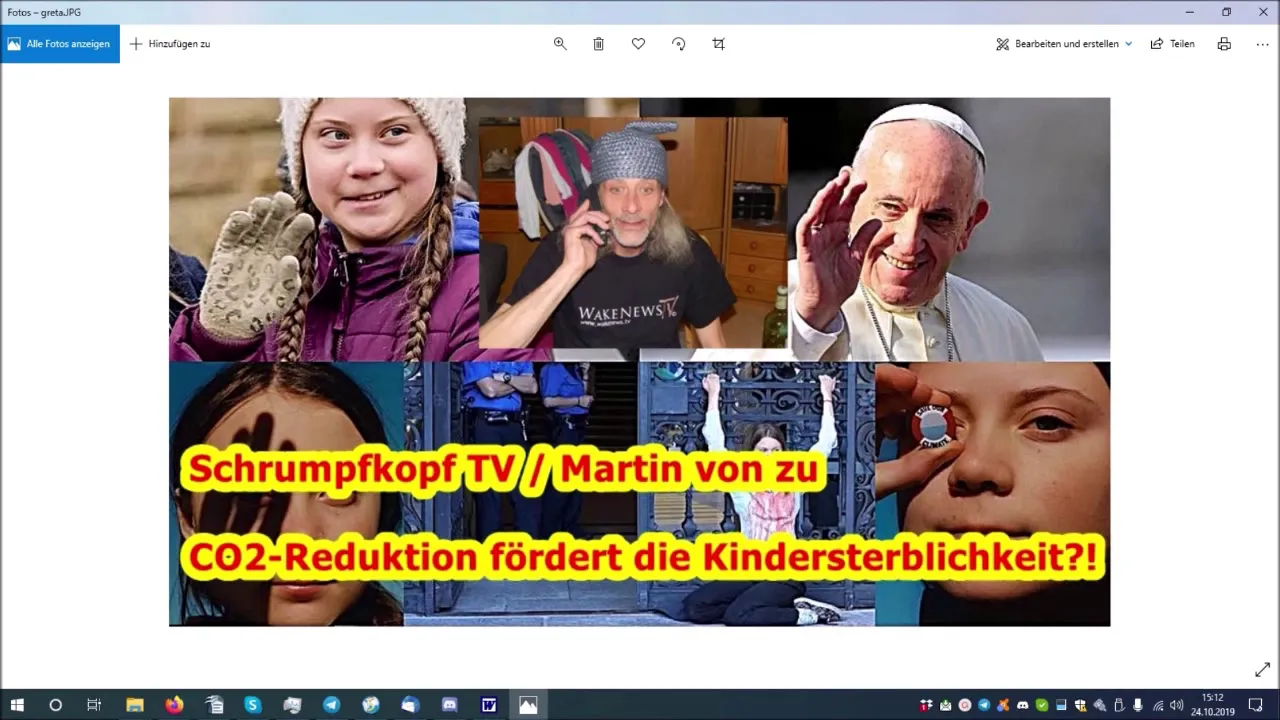
Task: Open Skype from the taskbar
Action: (253, 705)
